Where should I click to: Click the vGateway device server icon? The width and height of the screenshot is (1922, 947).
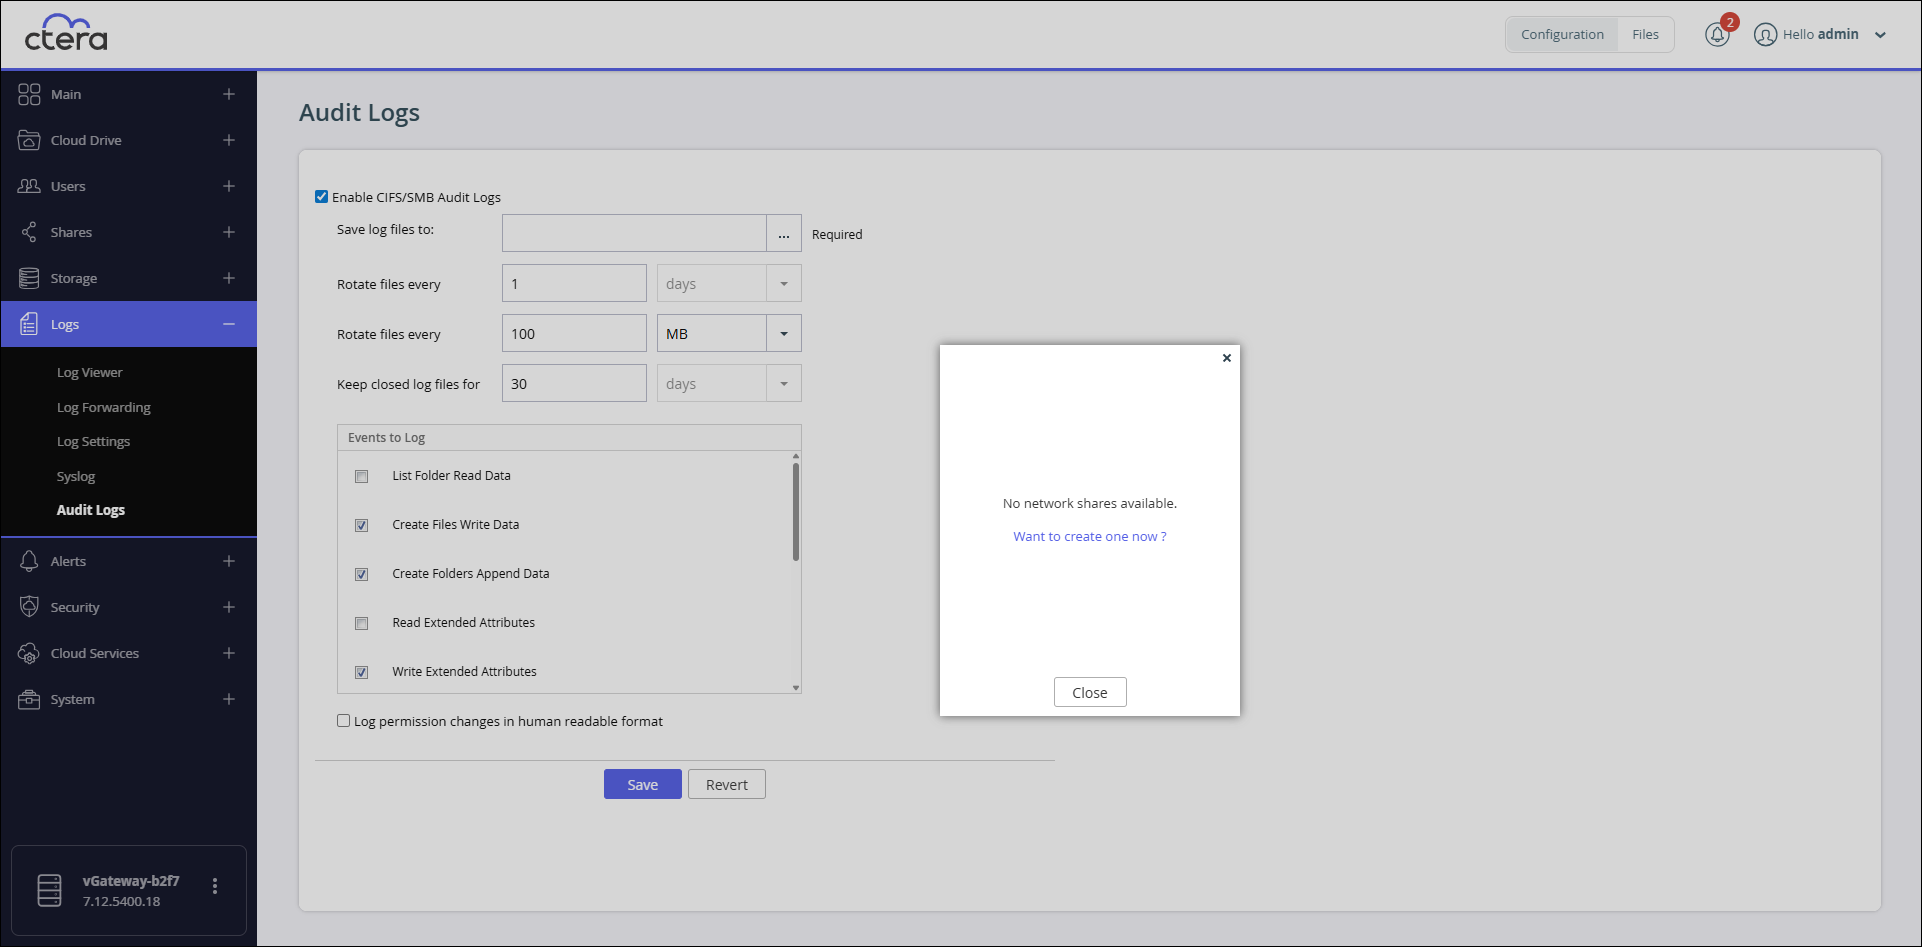pos(49,890)
